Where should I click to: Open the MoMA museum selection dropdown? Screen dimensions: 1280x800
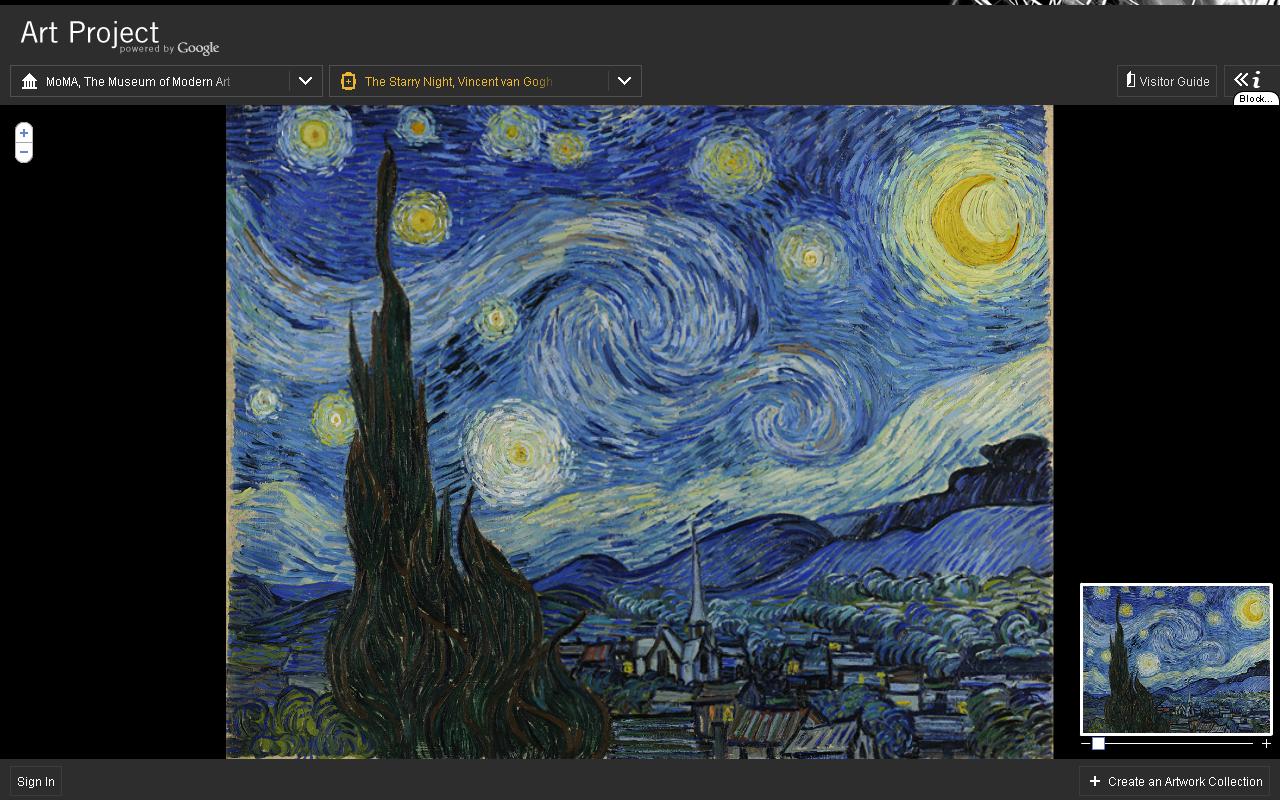click(x=166, y=81)
